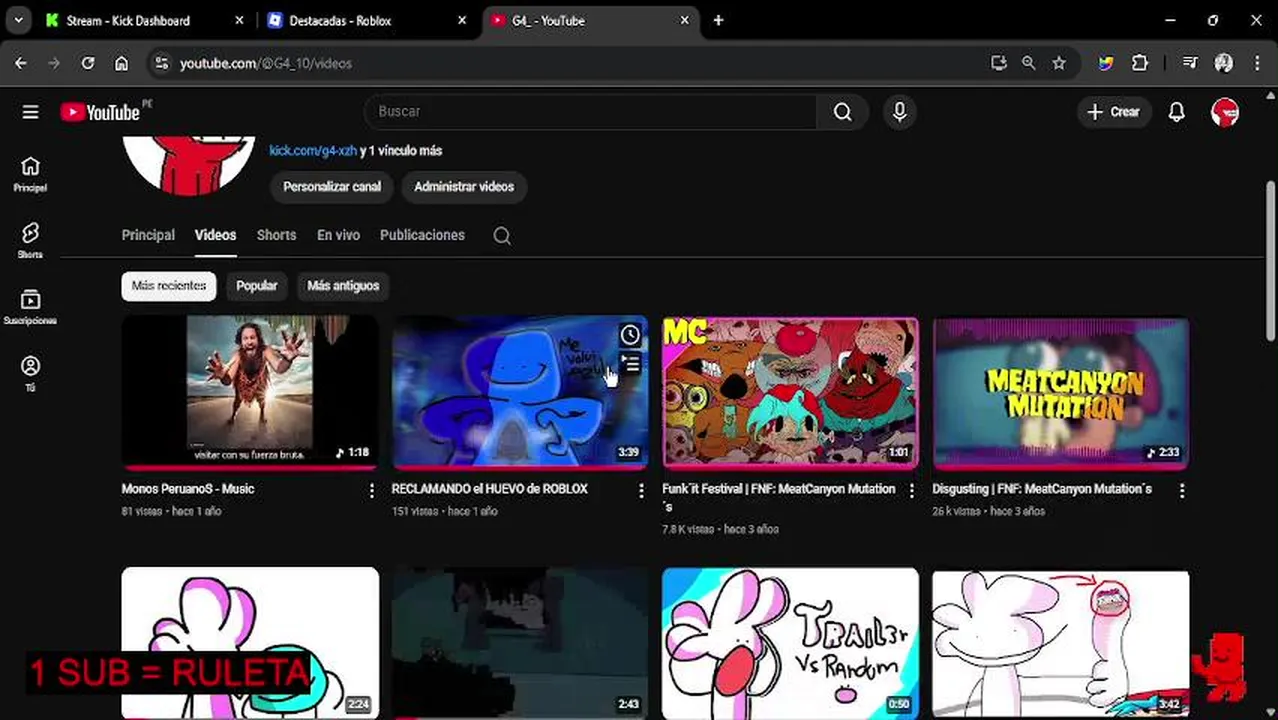Screen dimensions: 1278x720
Task: Click the search magnifier button
Action: pos(843,112)
